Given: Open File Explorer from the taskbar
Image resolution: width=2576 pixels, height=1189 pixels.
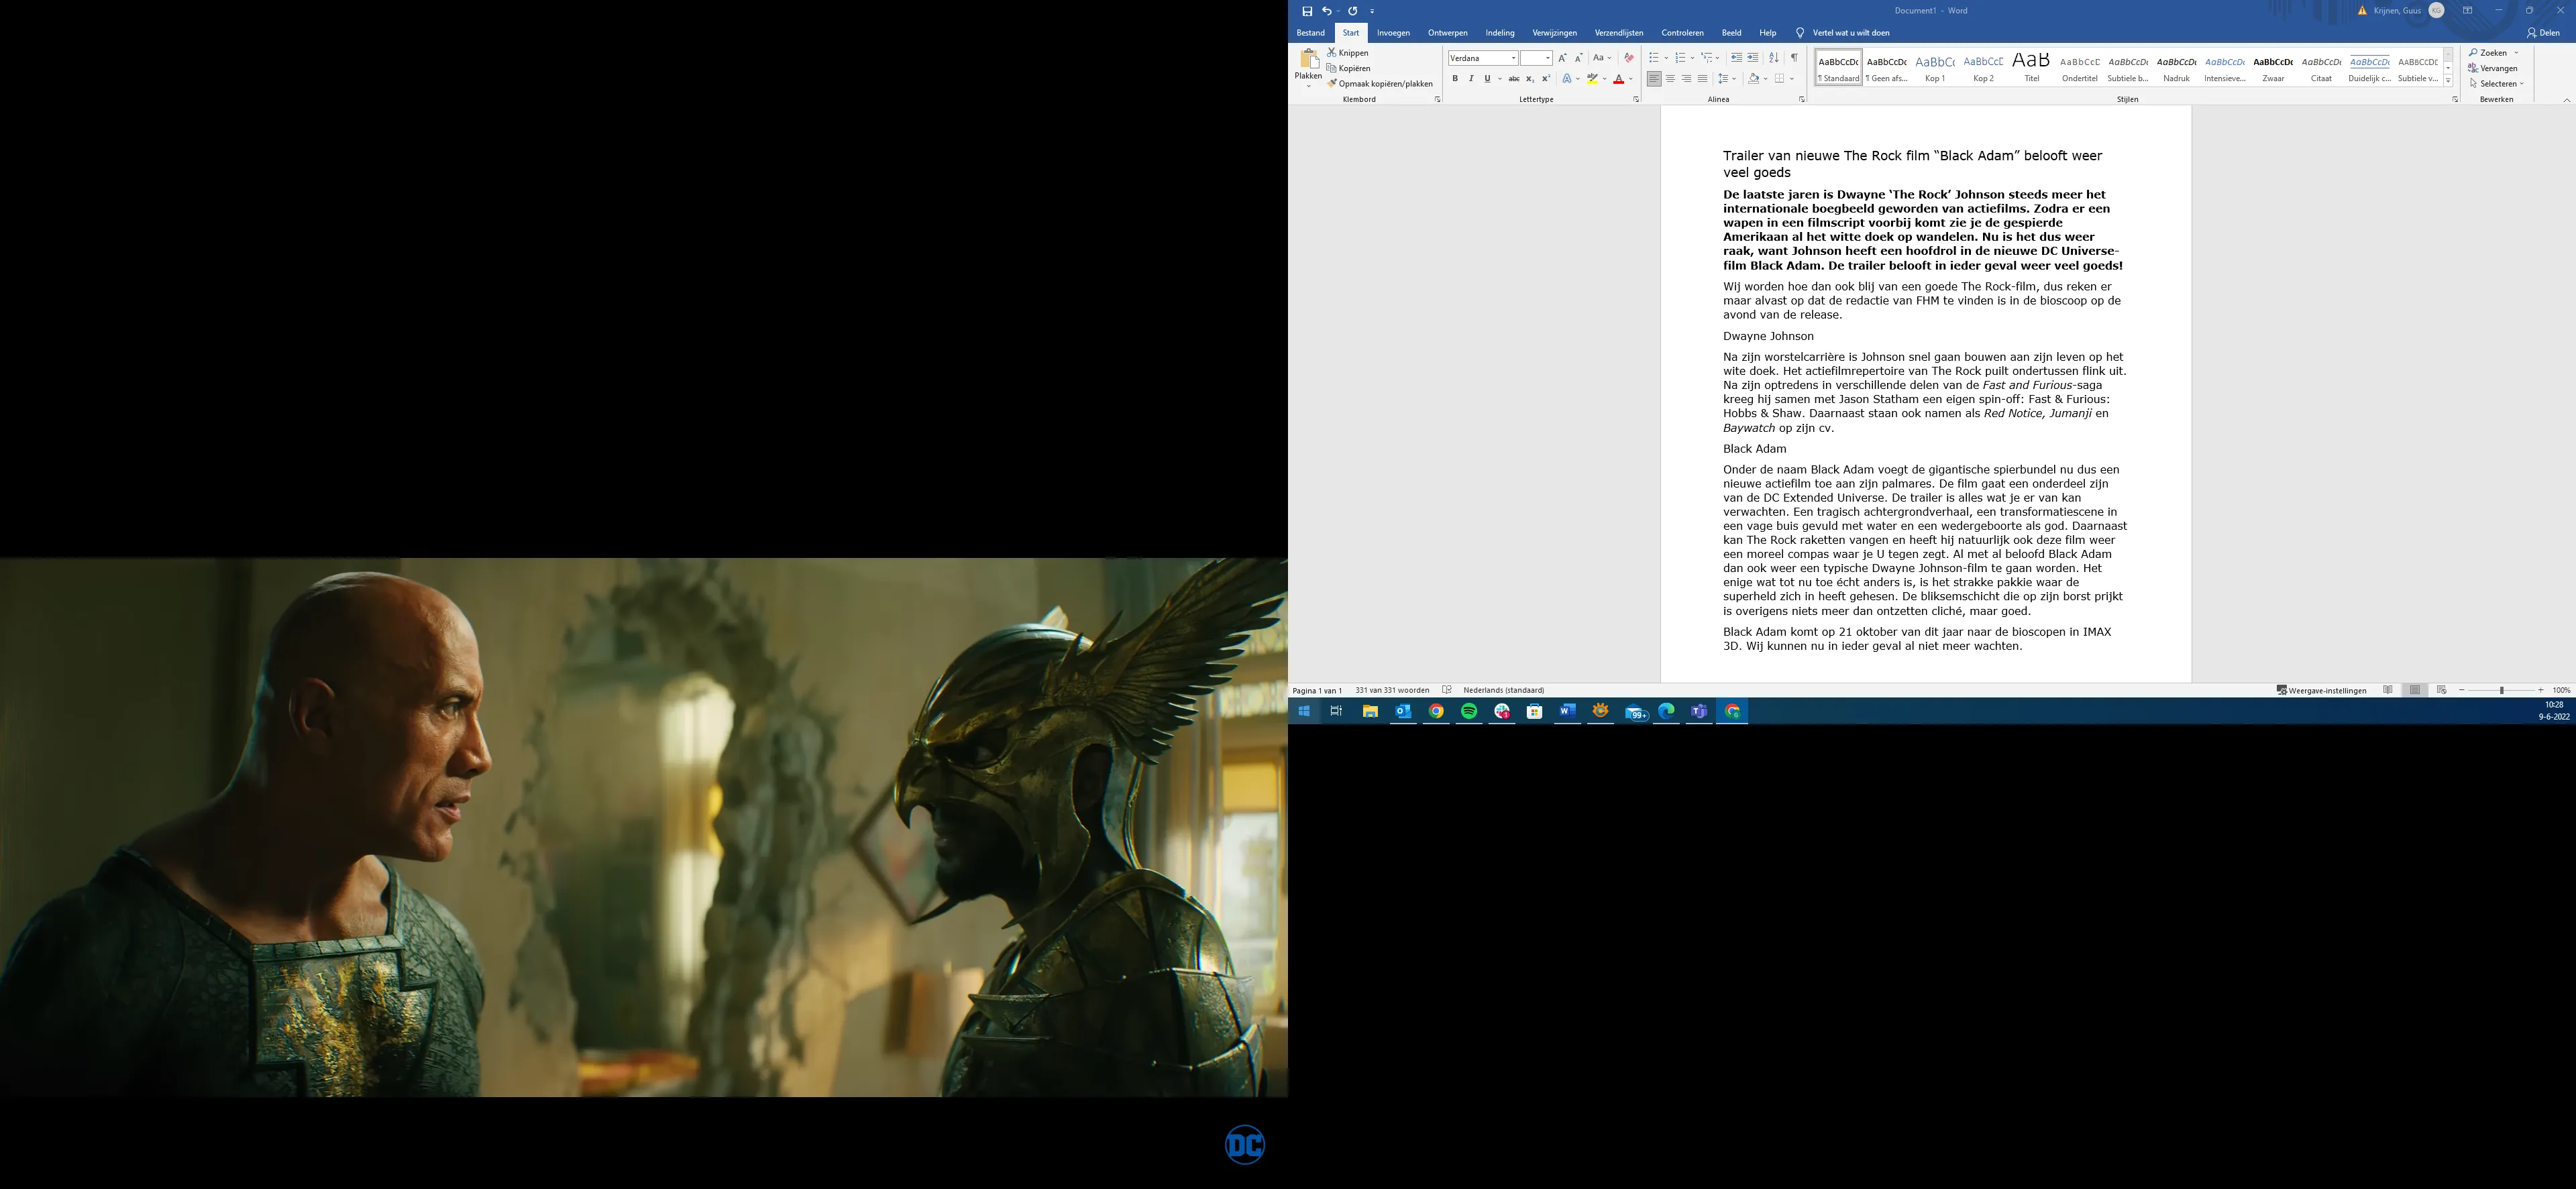Looking at the screenshot, I should pos(1370,711).
